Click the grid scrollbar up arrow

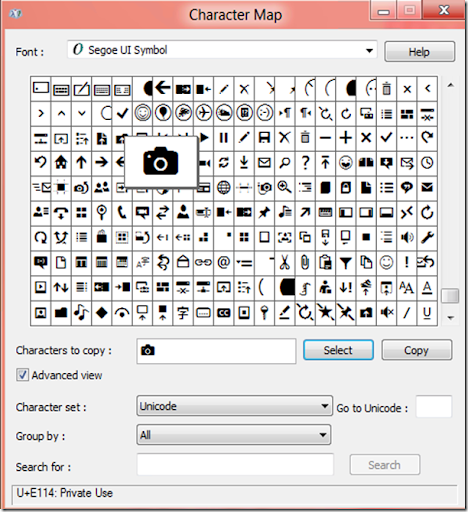pyautogui.click(x=450, y=86)
